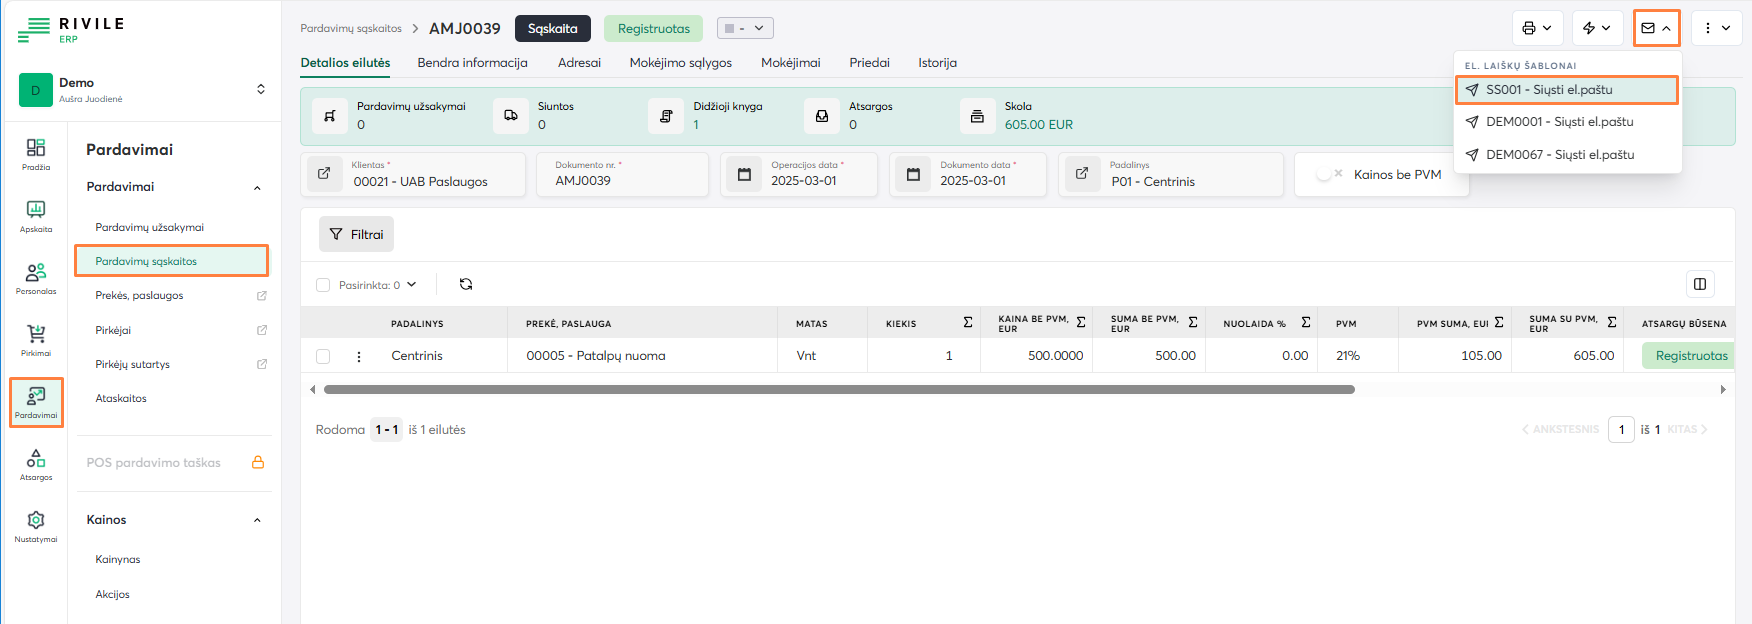The width and height of the screenshot is (1752, 624).
Task: Tick the select-all Pasirinkta checkbox
Action: click(x=323, y=285)
